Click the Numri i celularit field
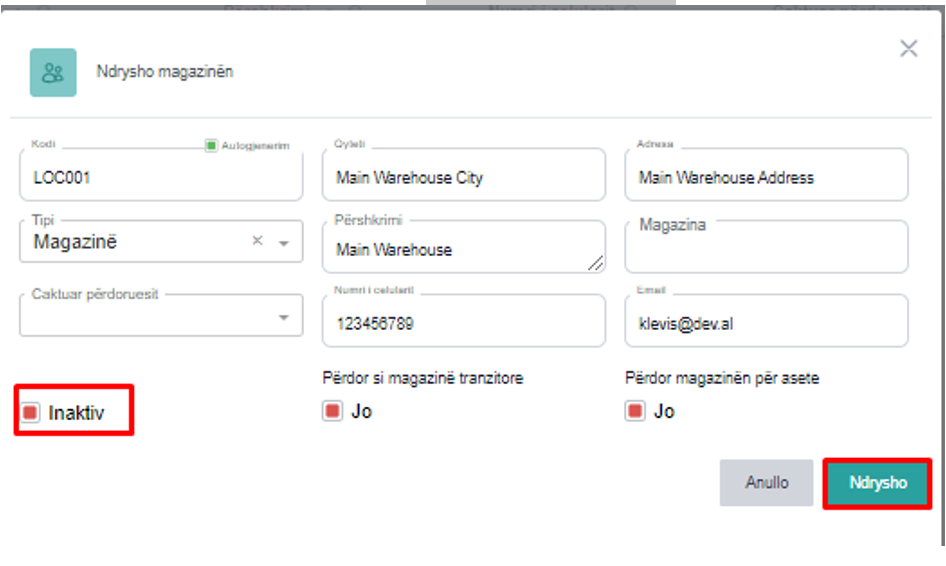Viewport: 946px width, 566px height. click(x=463, y=323)
